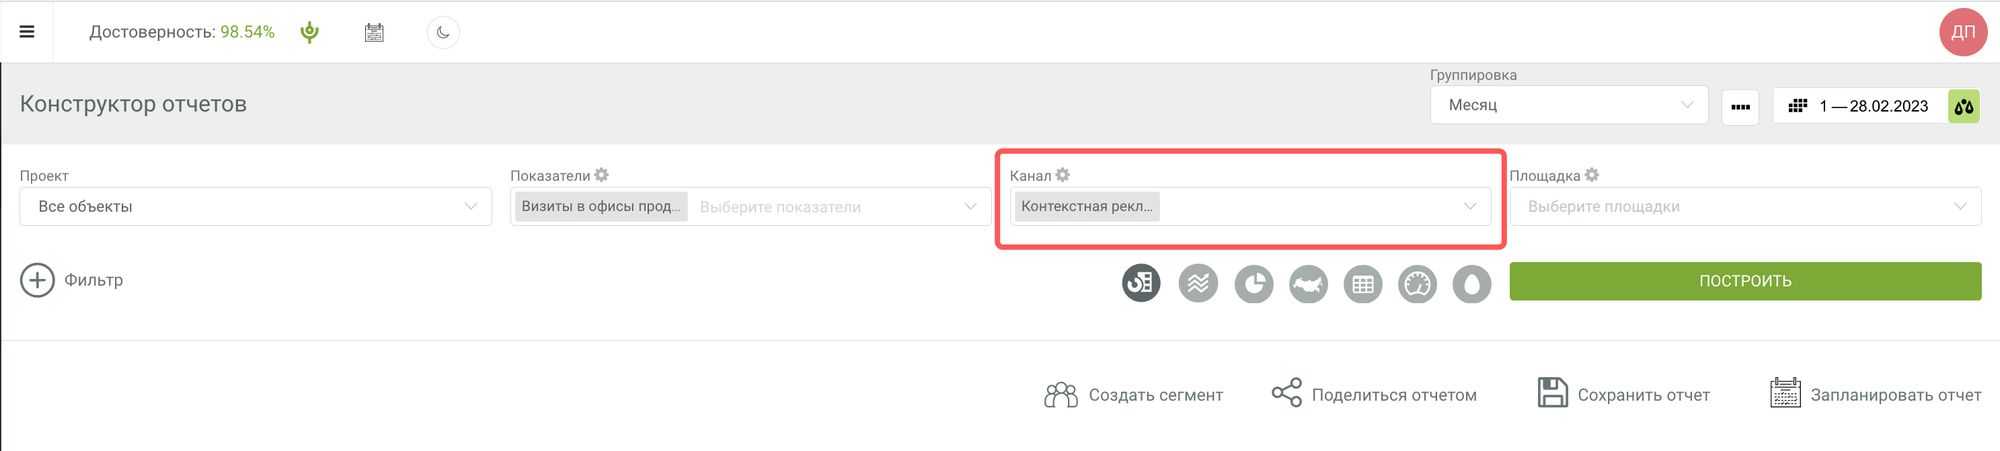The image size is (2000, 451).
Task: Add a filter with the plus Фильтр button
Action: point(72,280)
